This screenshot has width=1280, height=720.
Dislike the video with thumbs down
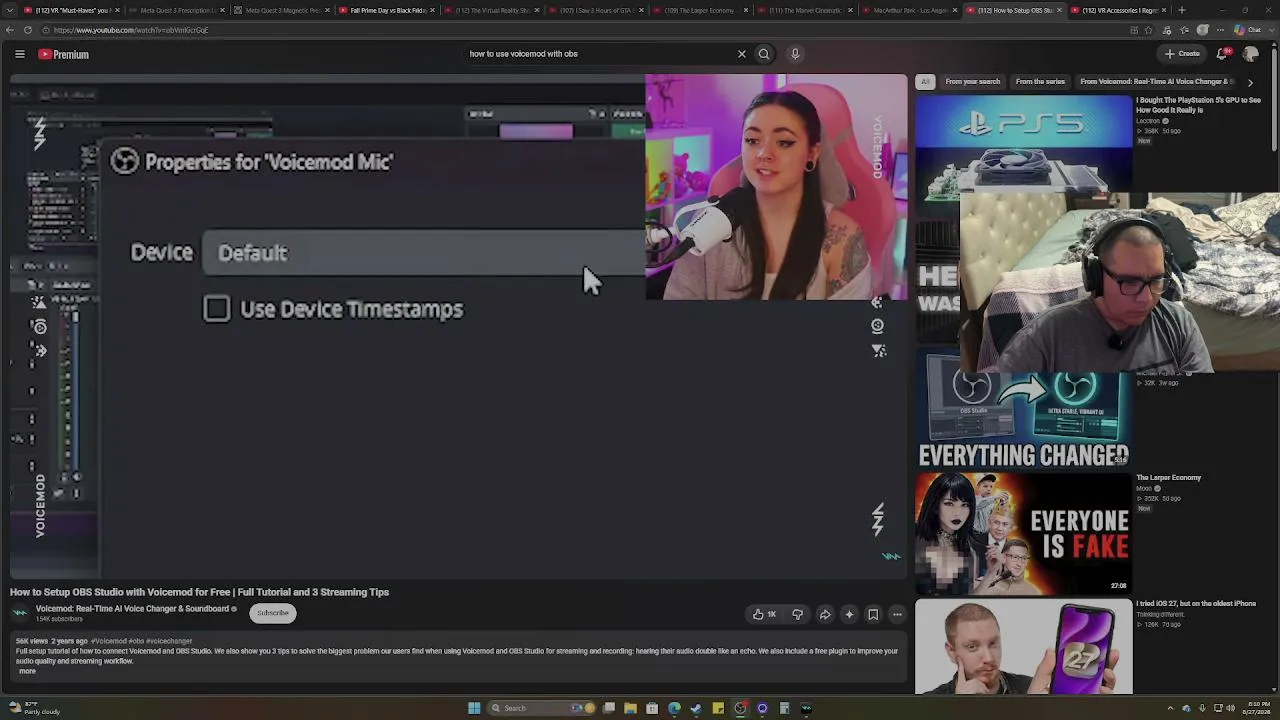[x=797, y=614]
